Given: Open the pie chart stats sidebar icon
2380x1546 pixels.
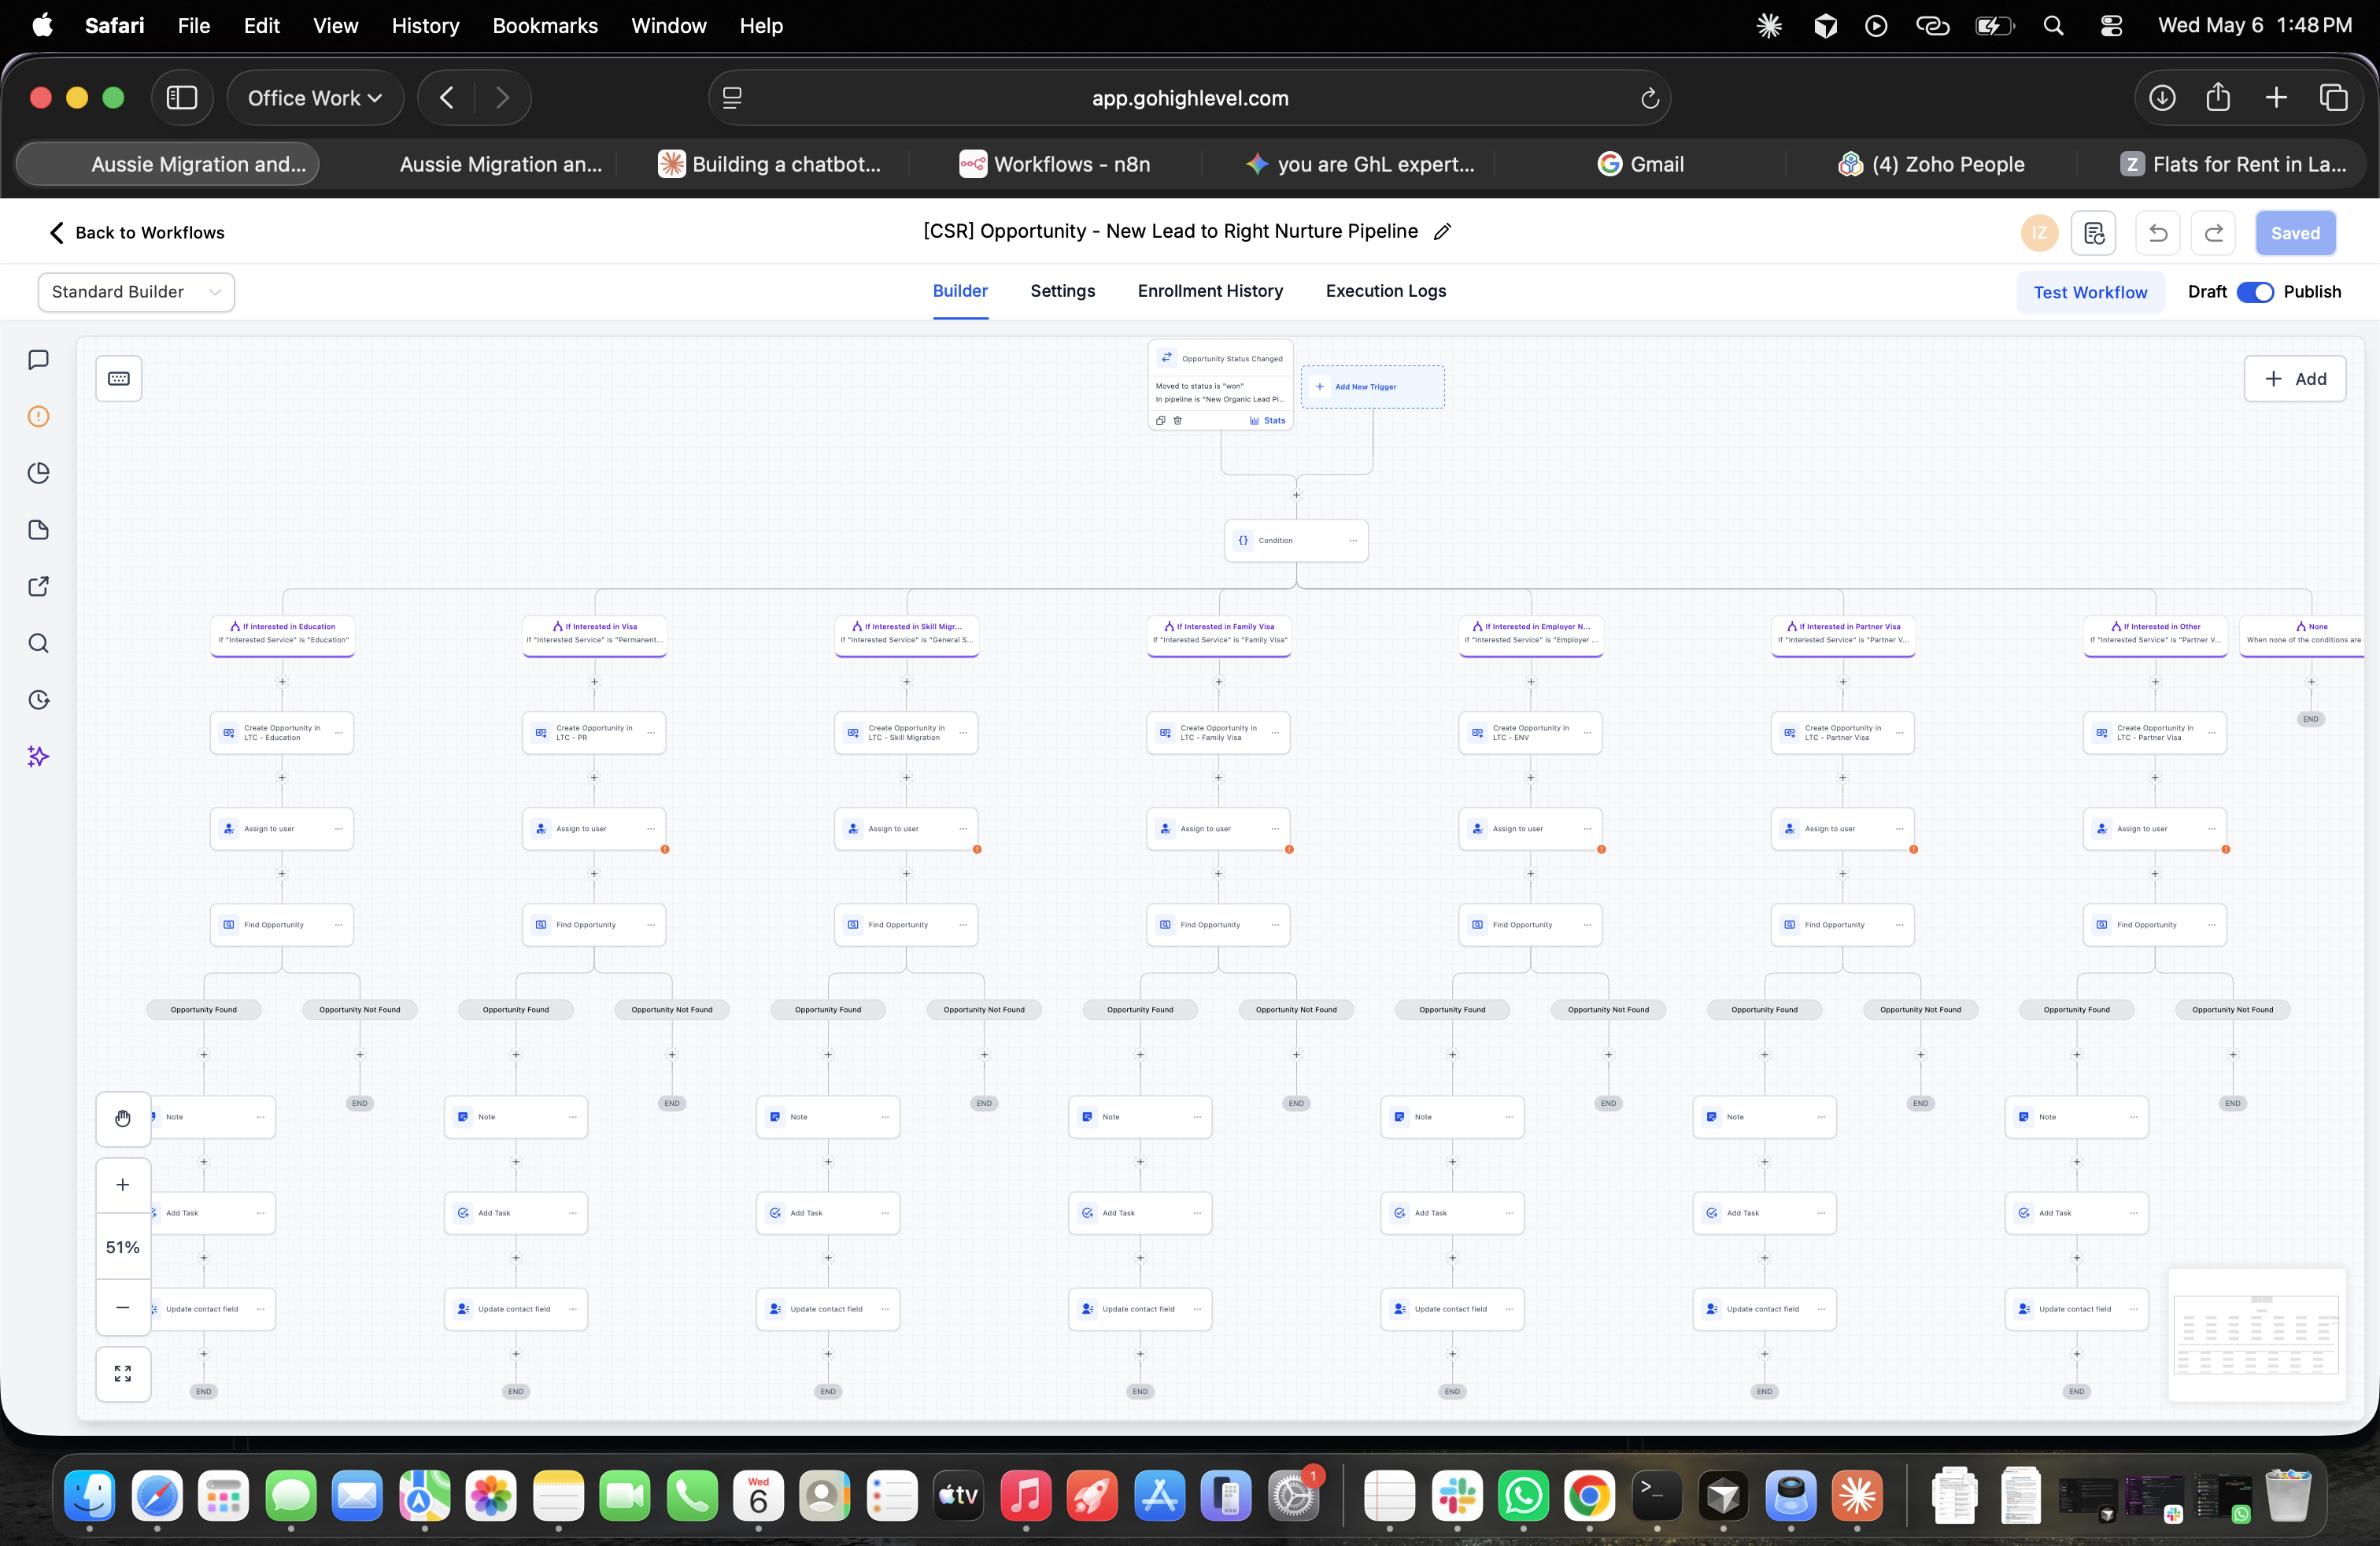Looking at the screenshot, I should [38, 473].
